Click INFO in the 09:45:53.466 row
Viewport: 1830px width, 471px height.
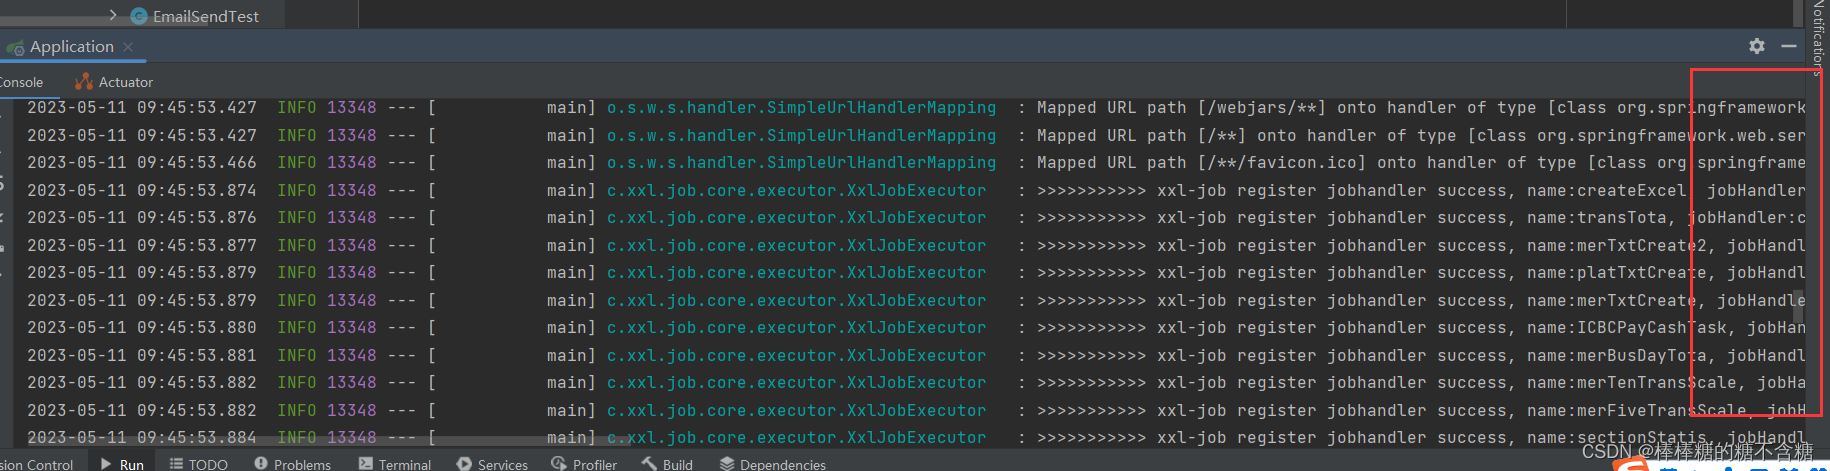(296, 162)
